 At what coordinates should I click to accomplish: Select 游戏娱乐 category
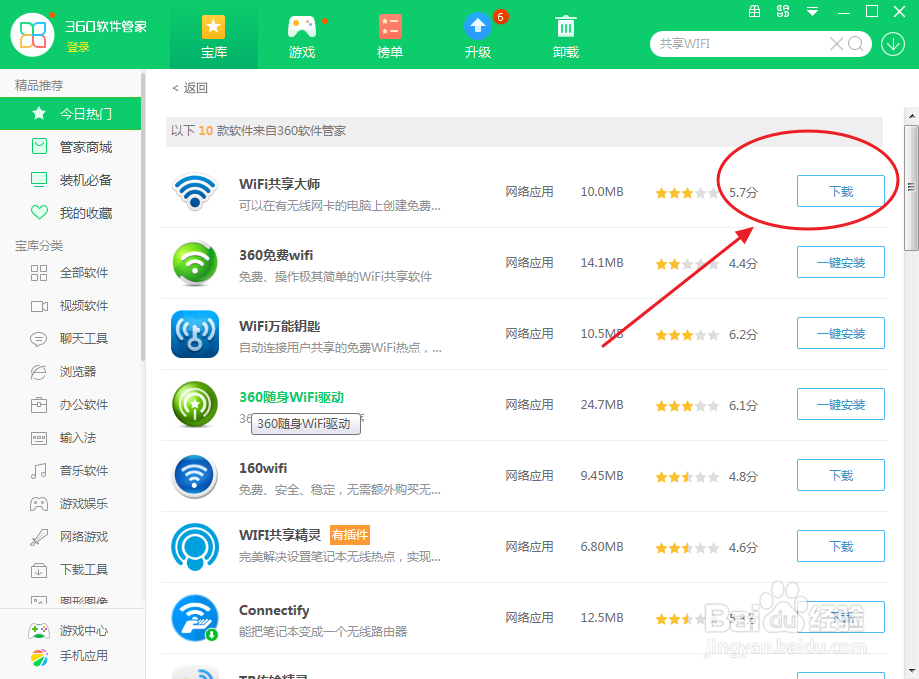pos(70,504)
